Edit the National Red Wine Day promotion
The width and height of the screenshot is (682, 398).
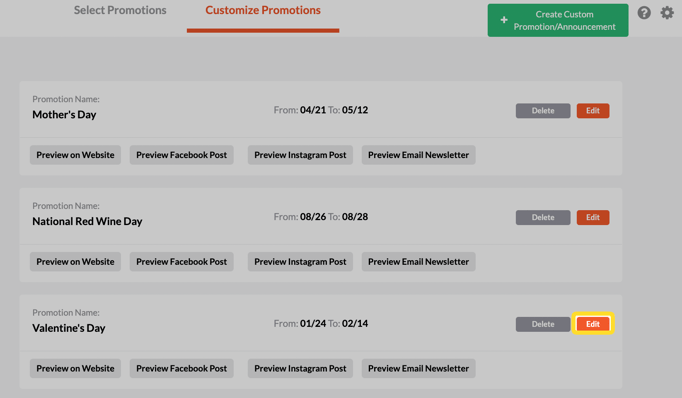(x=593, y=217)
